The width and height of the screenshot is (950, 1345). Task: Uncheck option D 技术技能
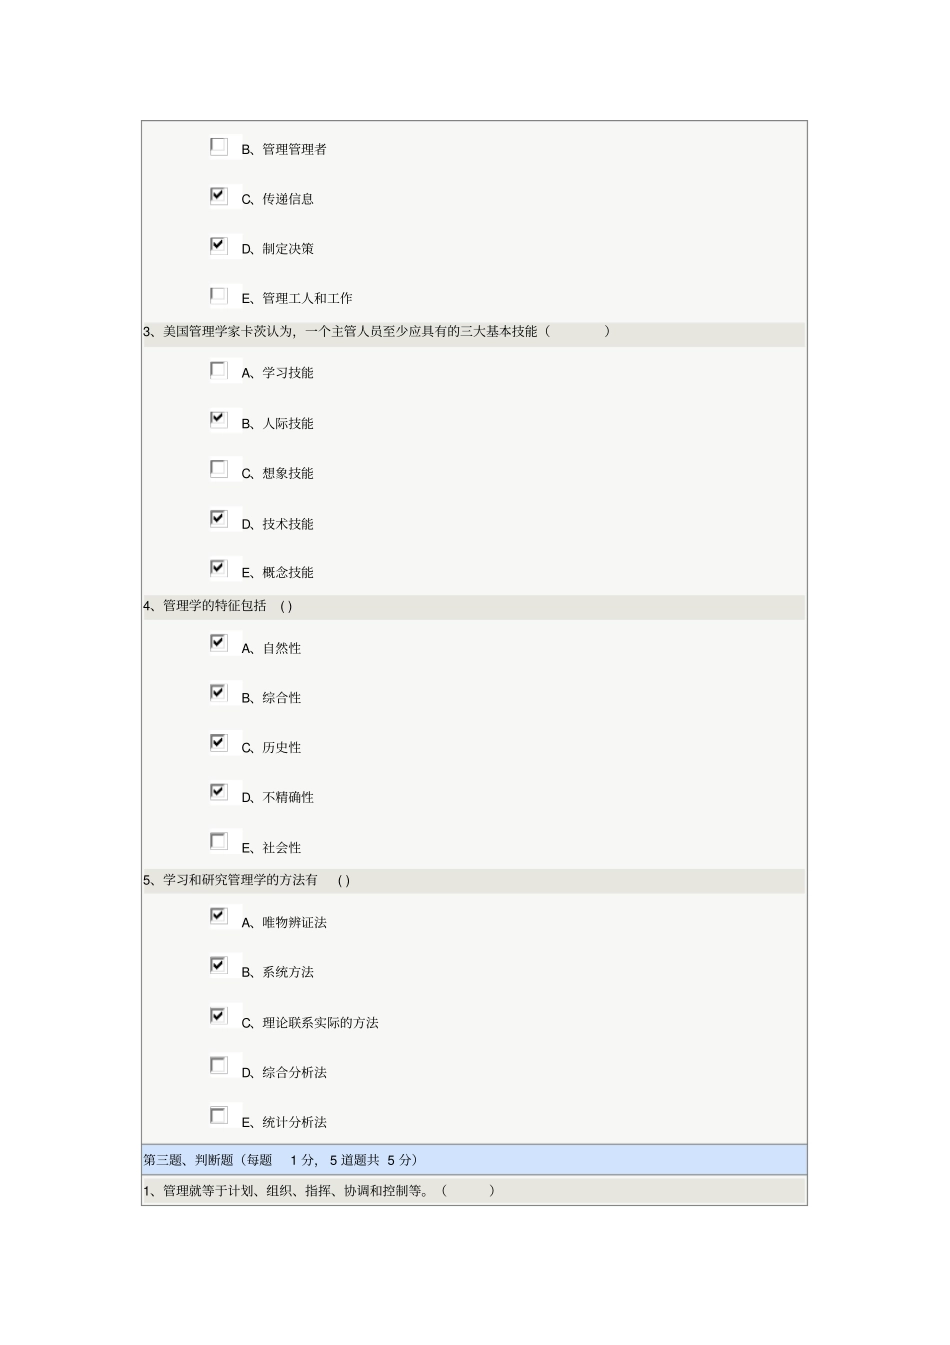219,519
